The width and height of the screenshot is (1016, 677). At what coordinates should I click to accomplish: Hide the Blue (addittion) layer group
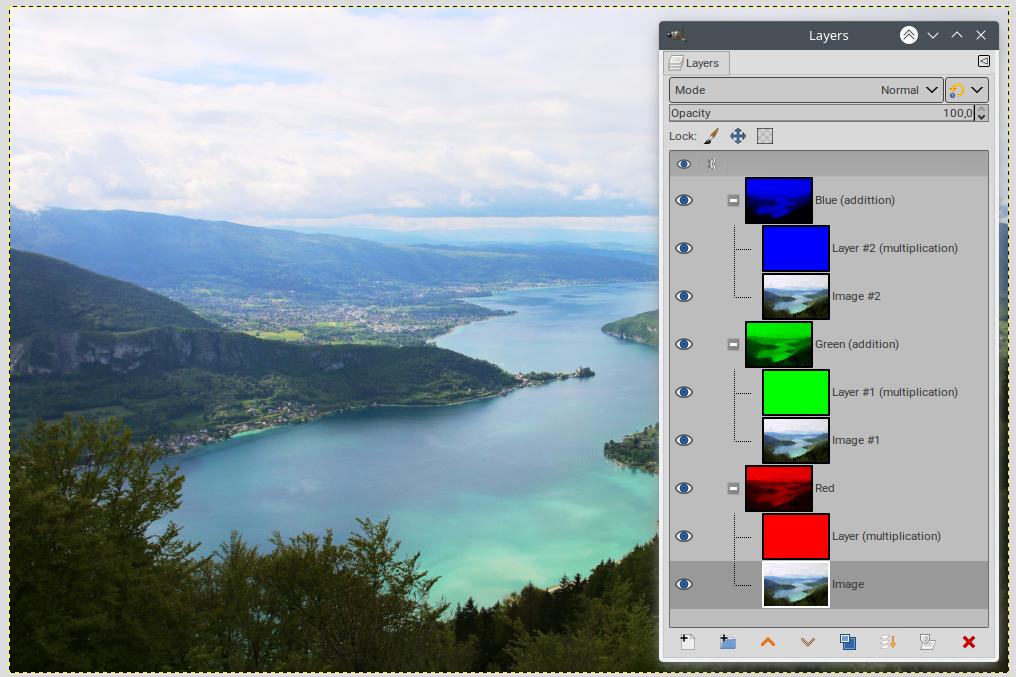pyautogui.click(x=684, y=200)
